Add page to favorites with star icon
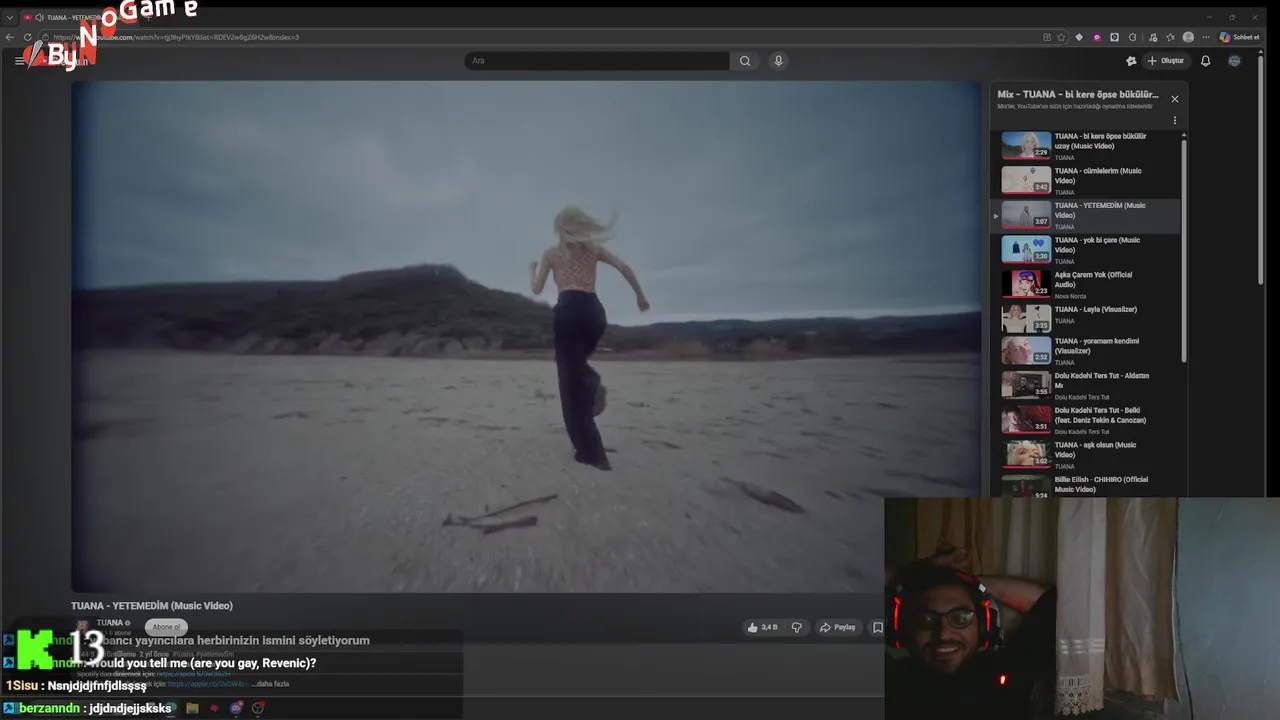 pyautogui.click(x=1061, y=37)
